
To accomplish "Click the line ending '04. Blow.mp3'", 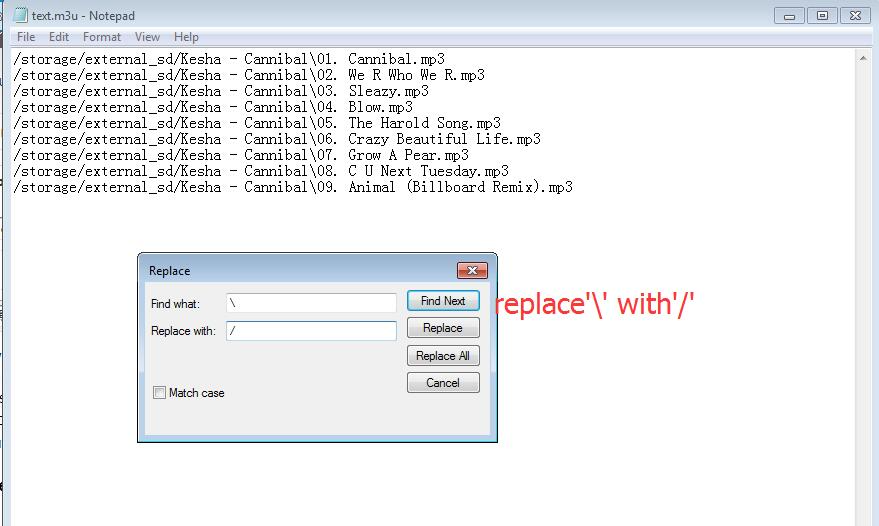I will tap(213, 107).
